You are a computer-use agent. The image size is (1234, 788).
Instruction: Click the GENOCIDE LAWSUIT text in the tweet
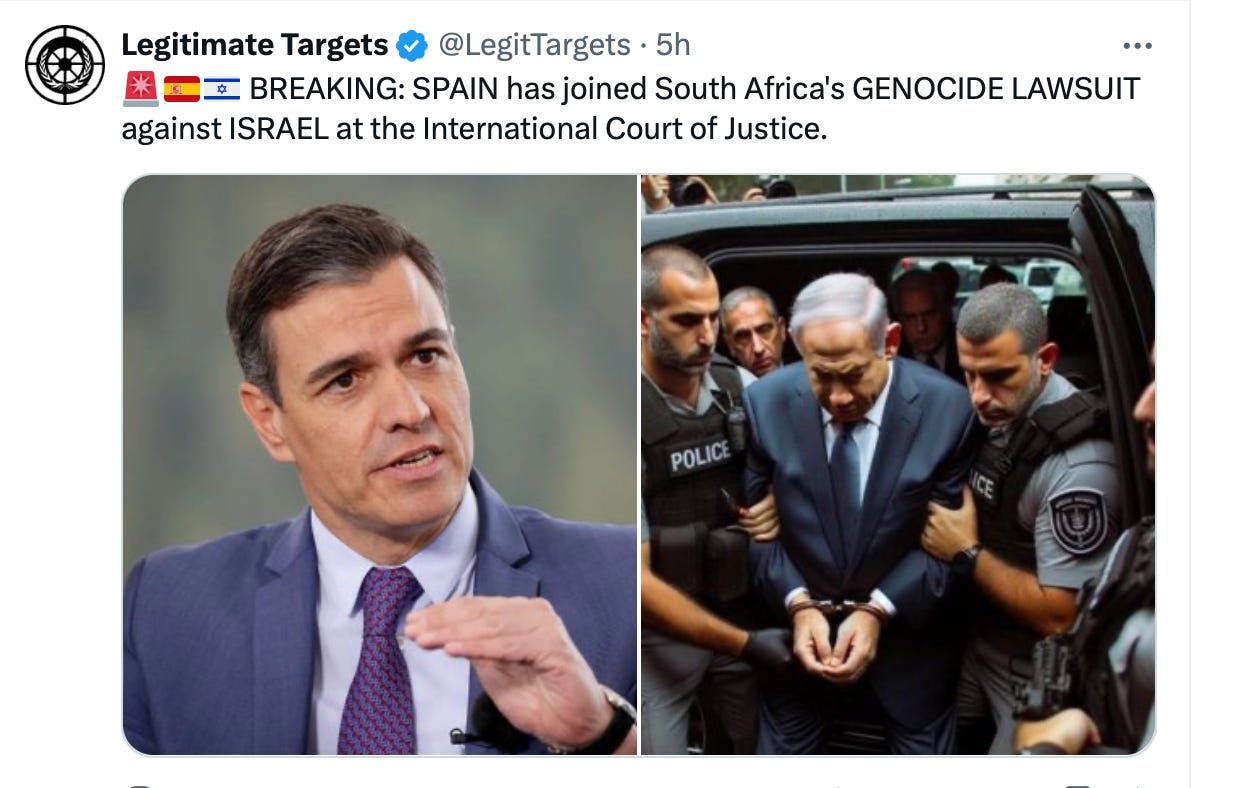point(996,89)
